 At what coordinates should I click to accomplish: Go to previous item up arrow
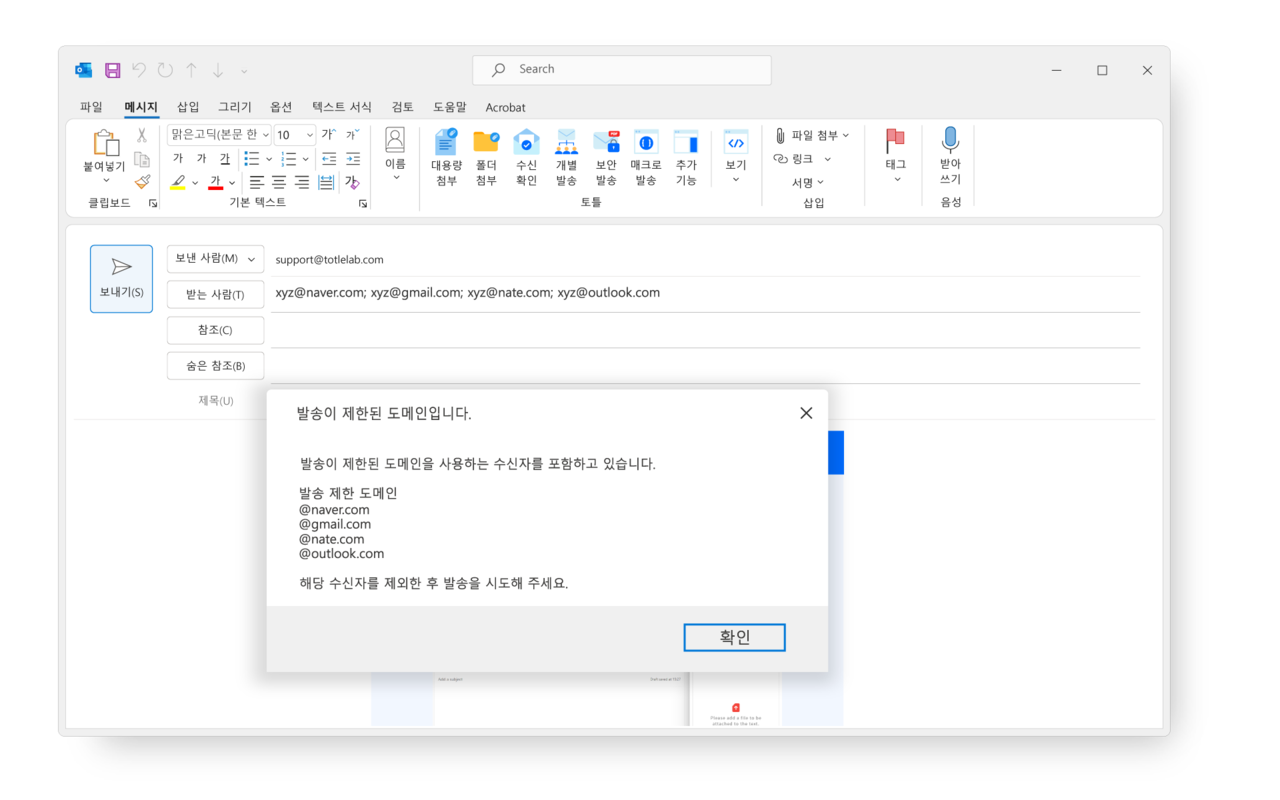click(191, 70)
